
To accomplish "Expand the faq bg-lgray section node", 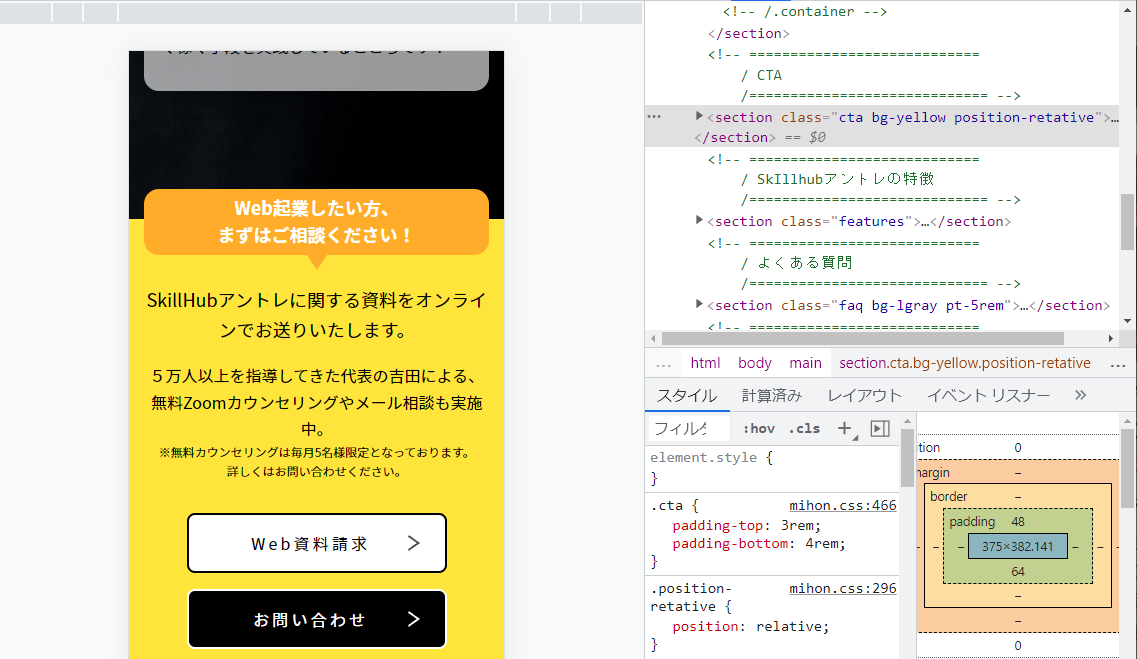I will coord(699,304).
